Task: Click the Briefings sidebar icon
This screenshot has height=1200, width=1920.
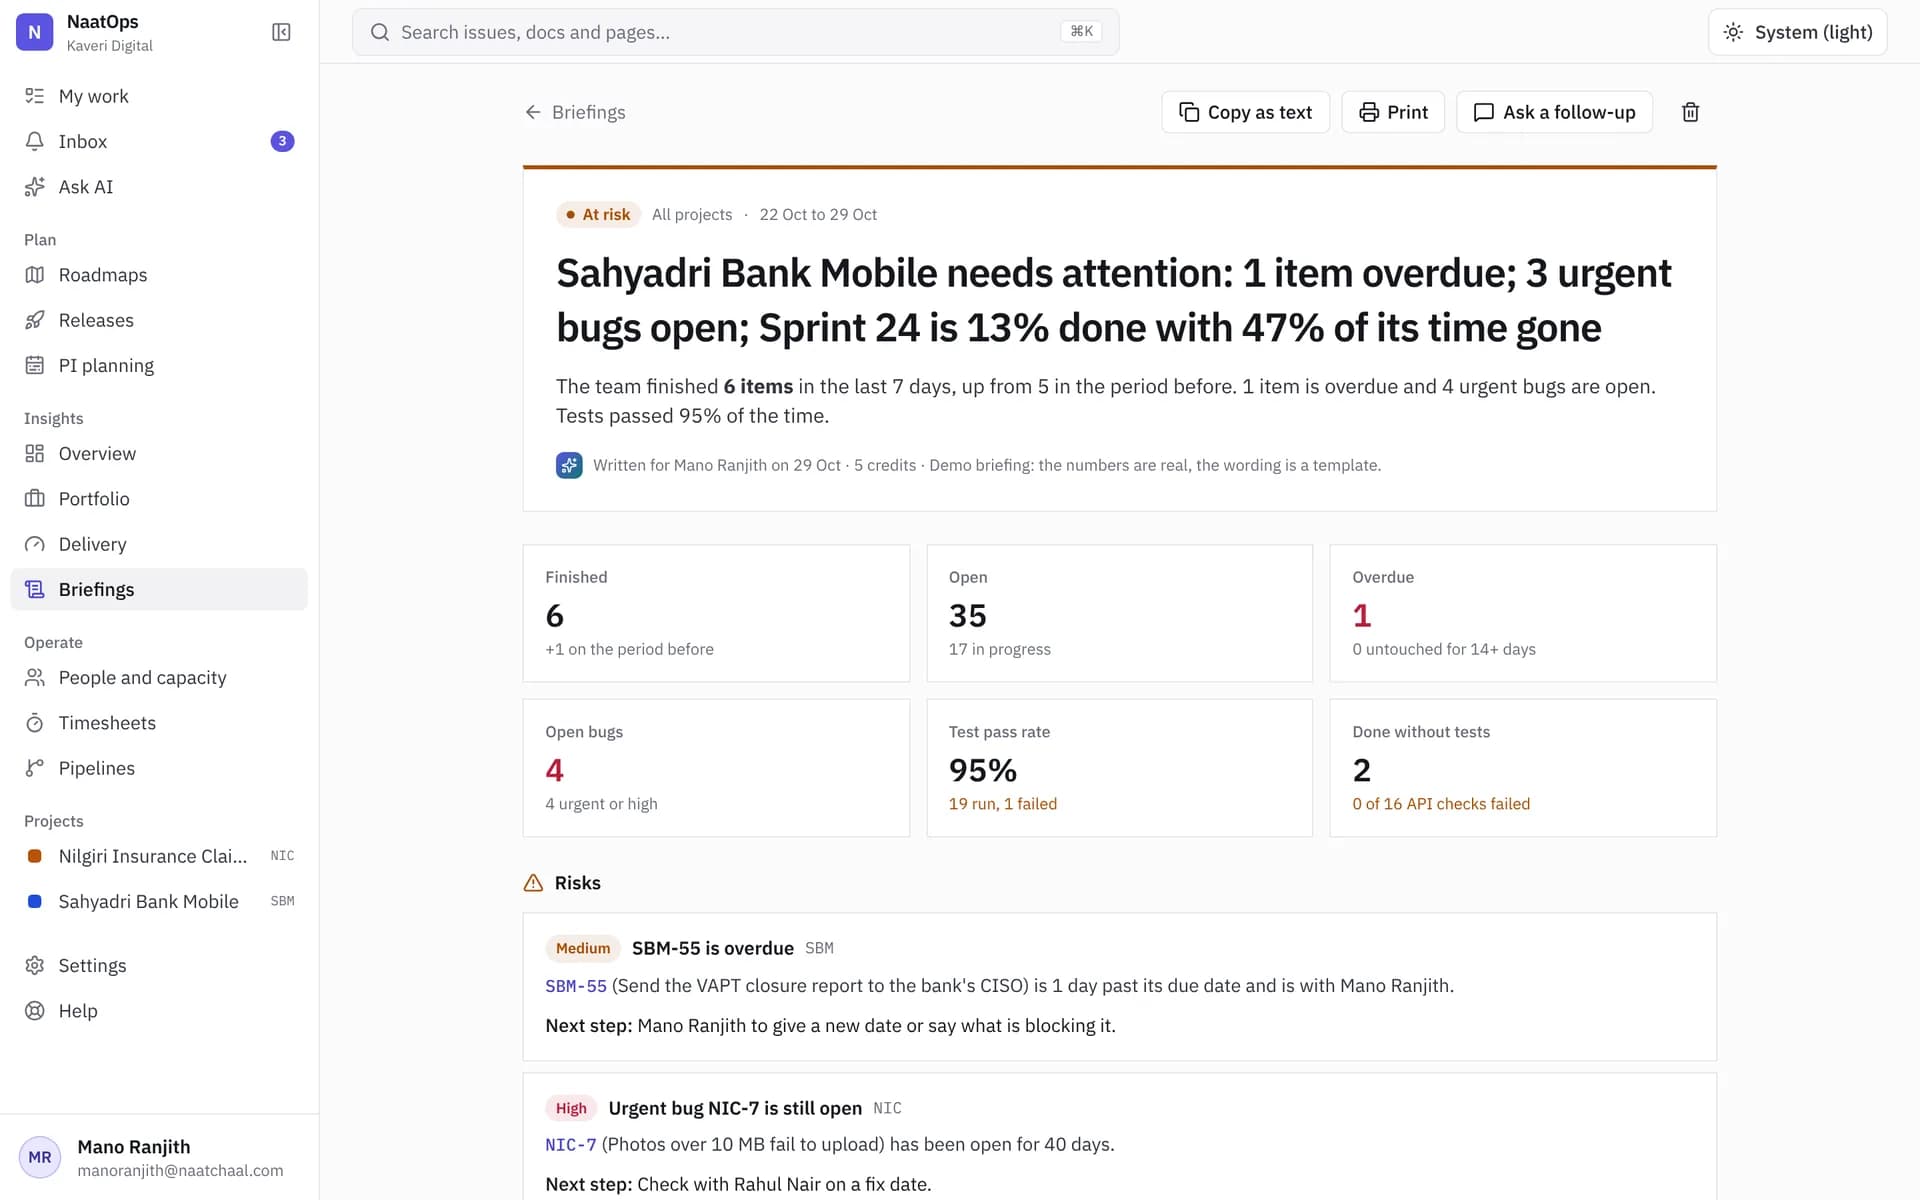Action: click(x=35, y=589)
